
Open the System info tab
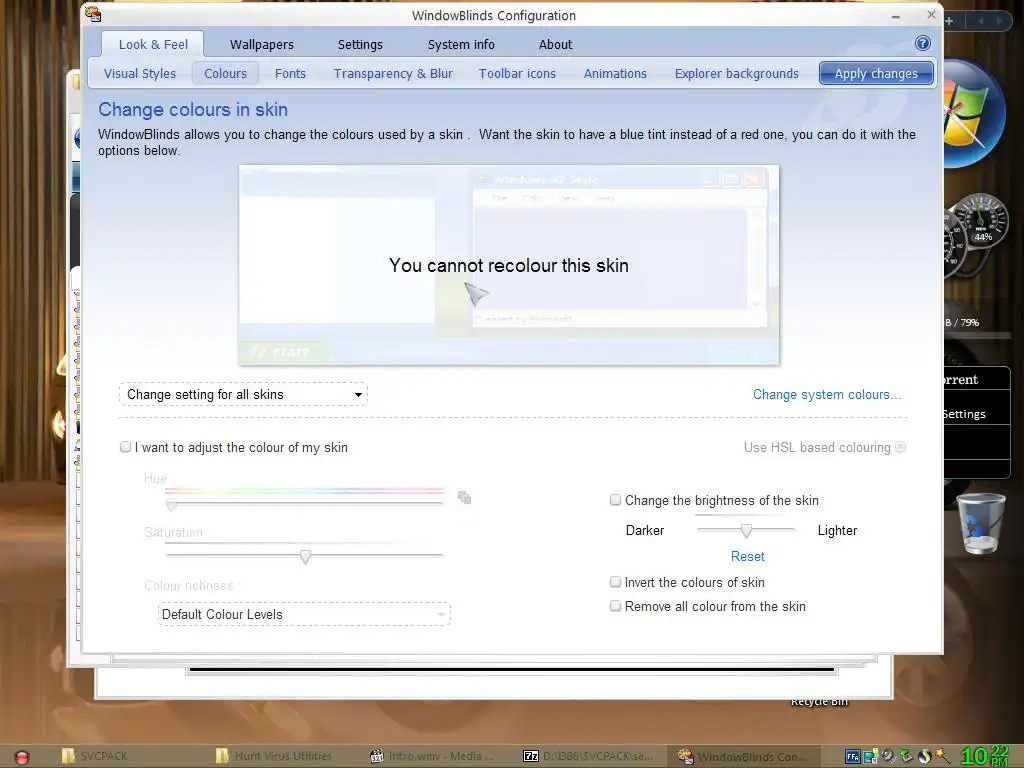(461, 44)
